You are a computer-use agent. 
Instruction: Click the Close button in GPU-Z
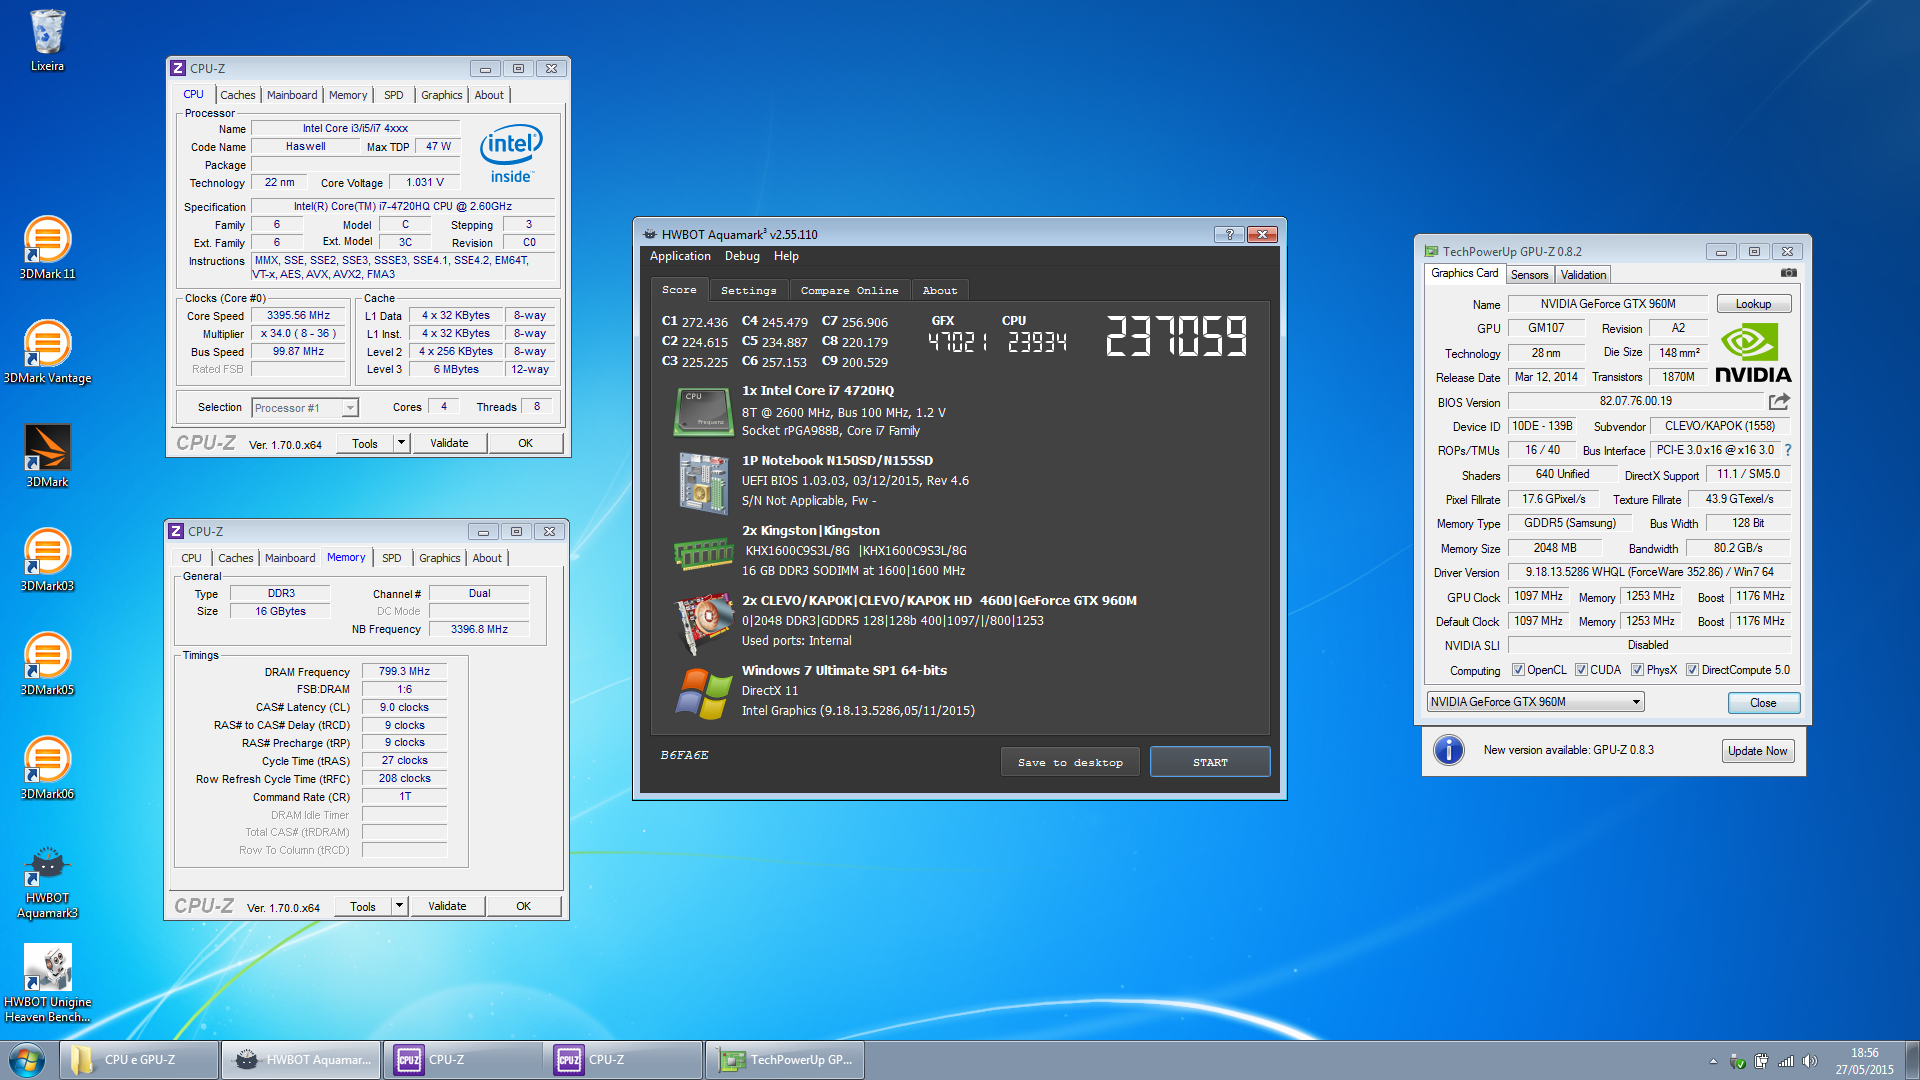click(1763, 703)
